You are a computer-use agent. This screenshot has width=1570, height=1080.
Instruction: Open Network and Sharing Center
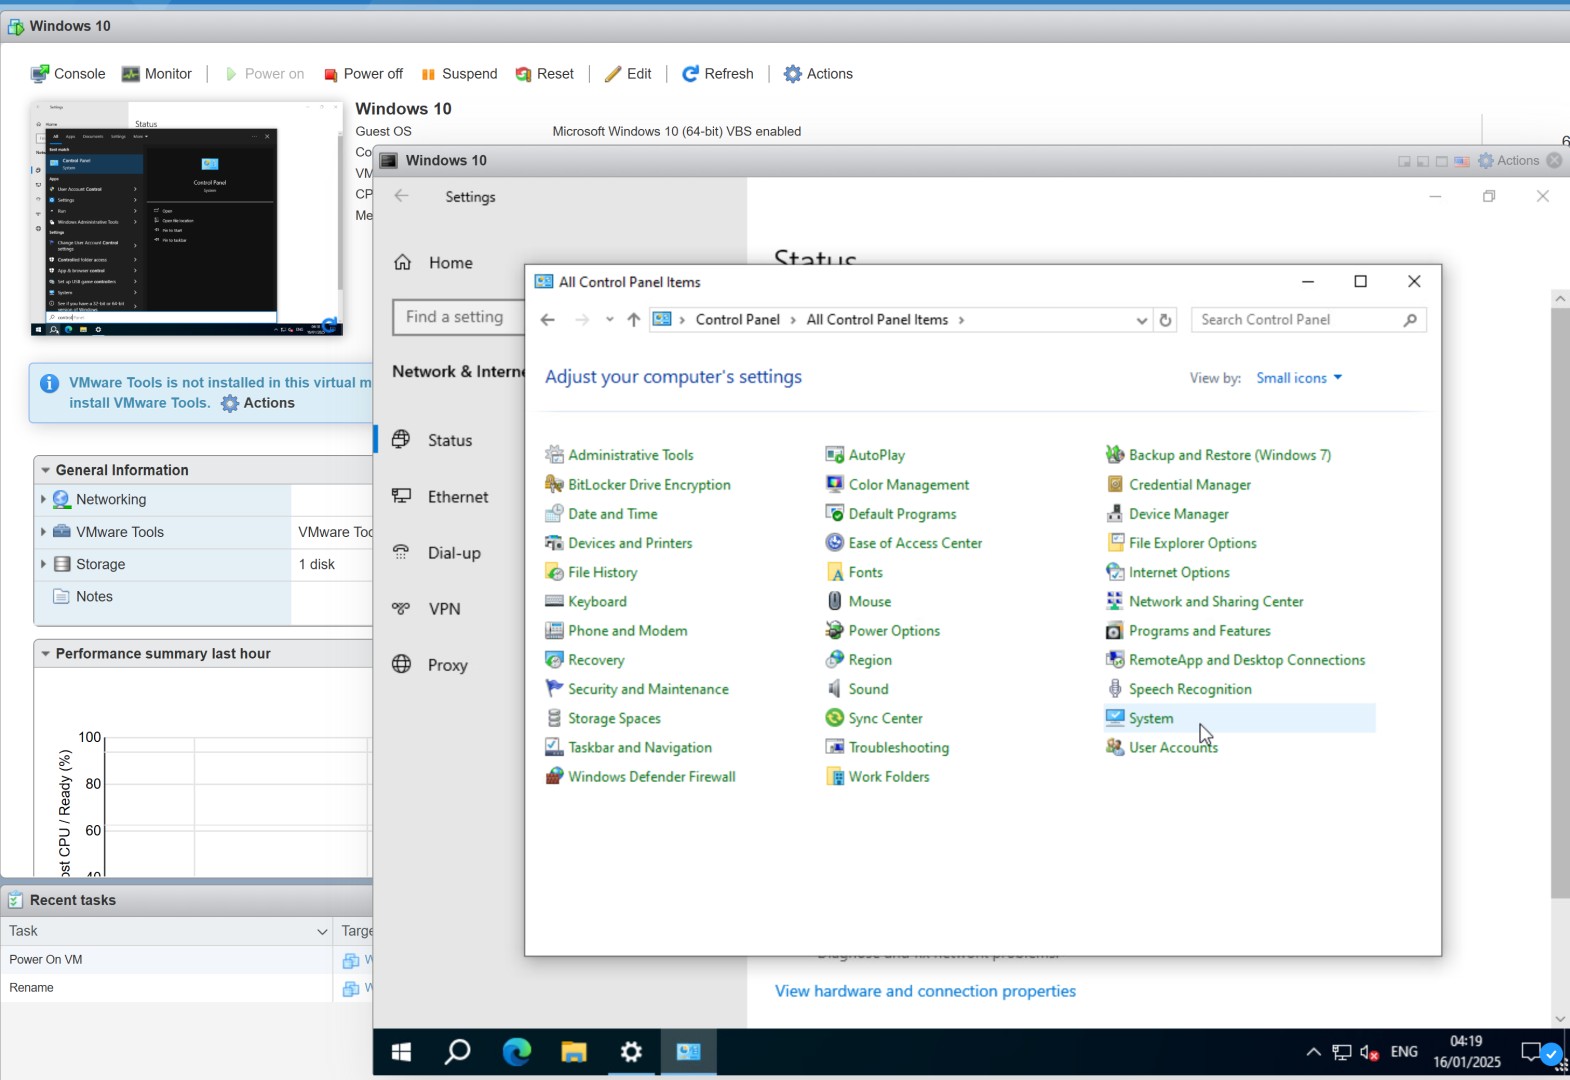click(1205, 601)
